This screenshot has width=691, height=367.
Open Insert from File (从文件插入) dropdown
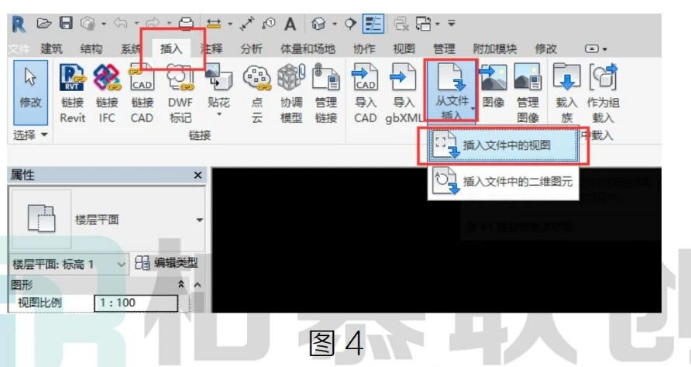[x=452, y=91]
